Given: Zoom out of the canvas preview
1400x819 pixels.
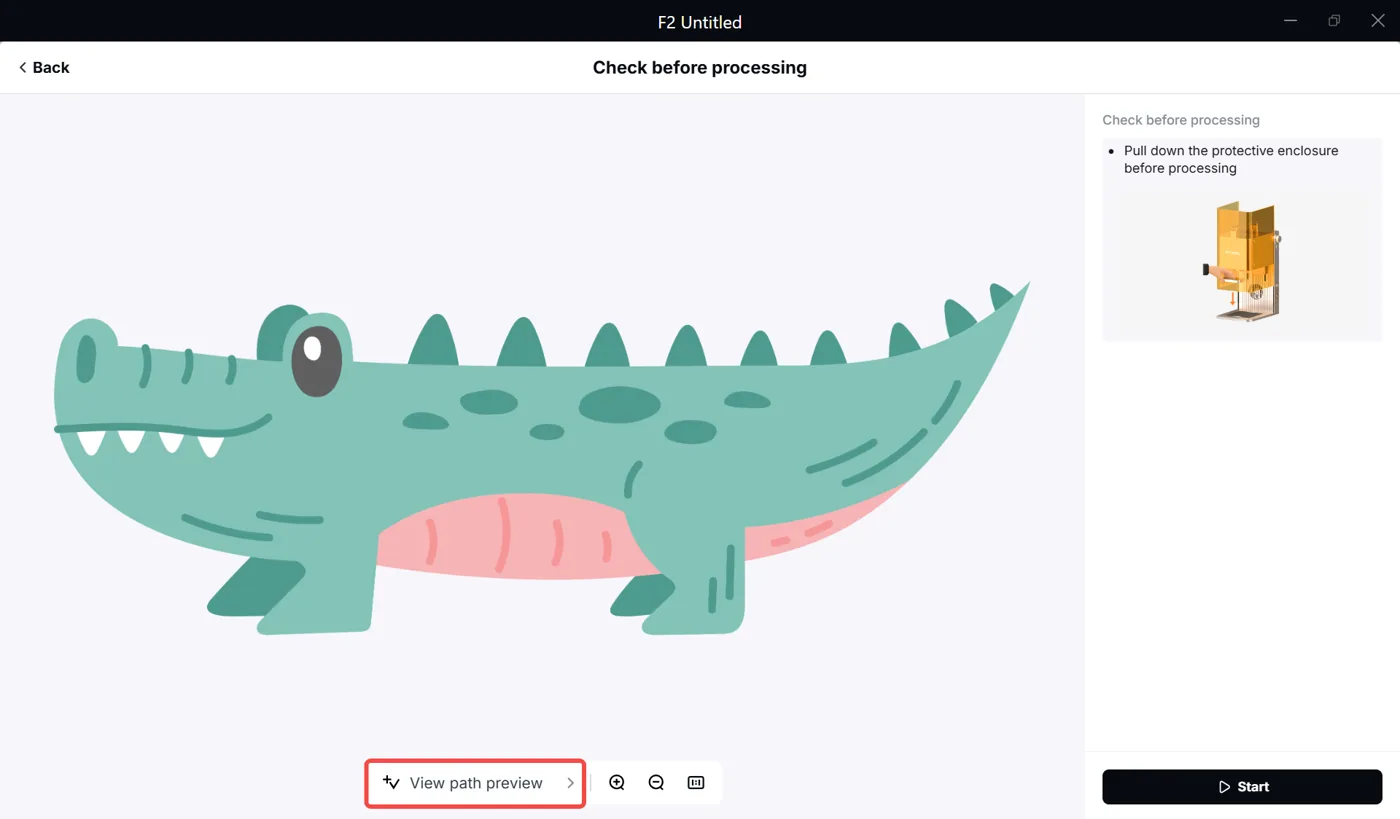Looking at the screenshot, I should point(656,783).
